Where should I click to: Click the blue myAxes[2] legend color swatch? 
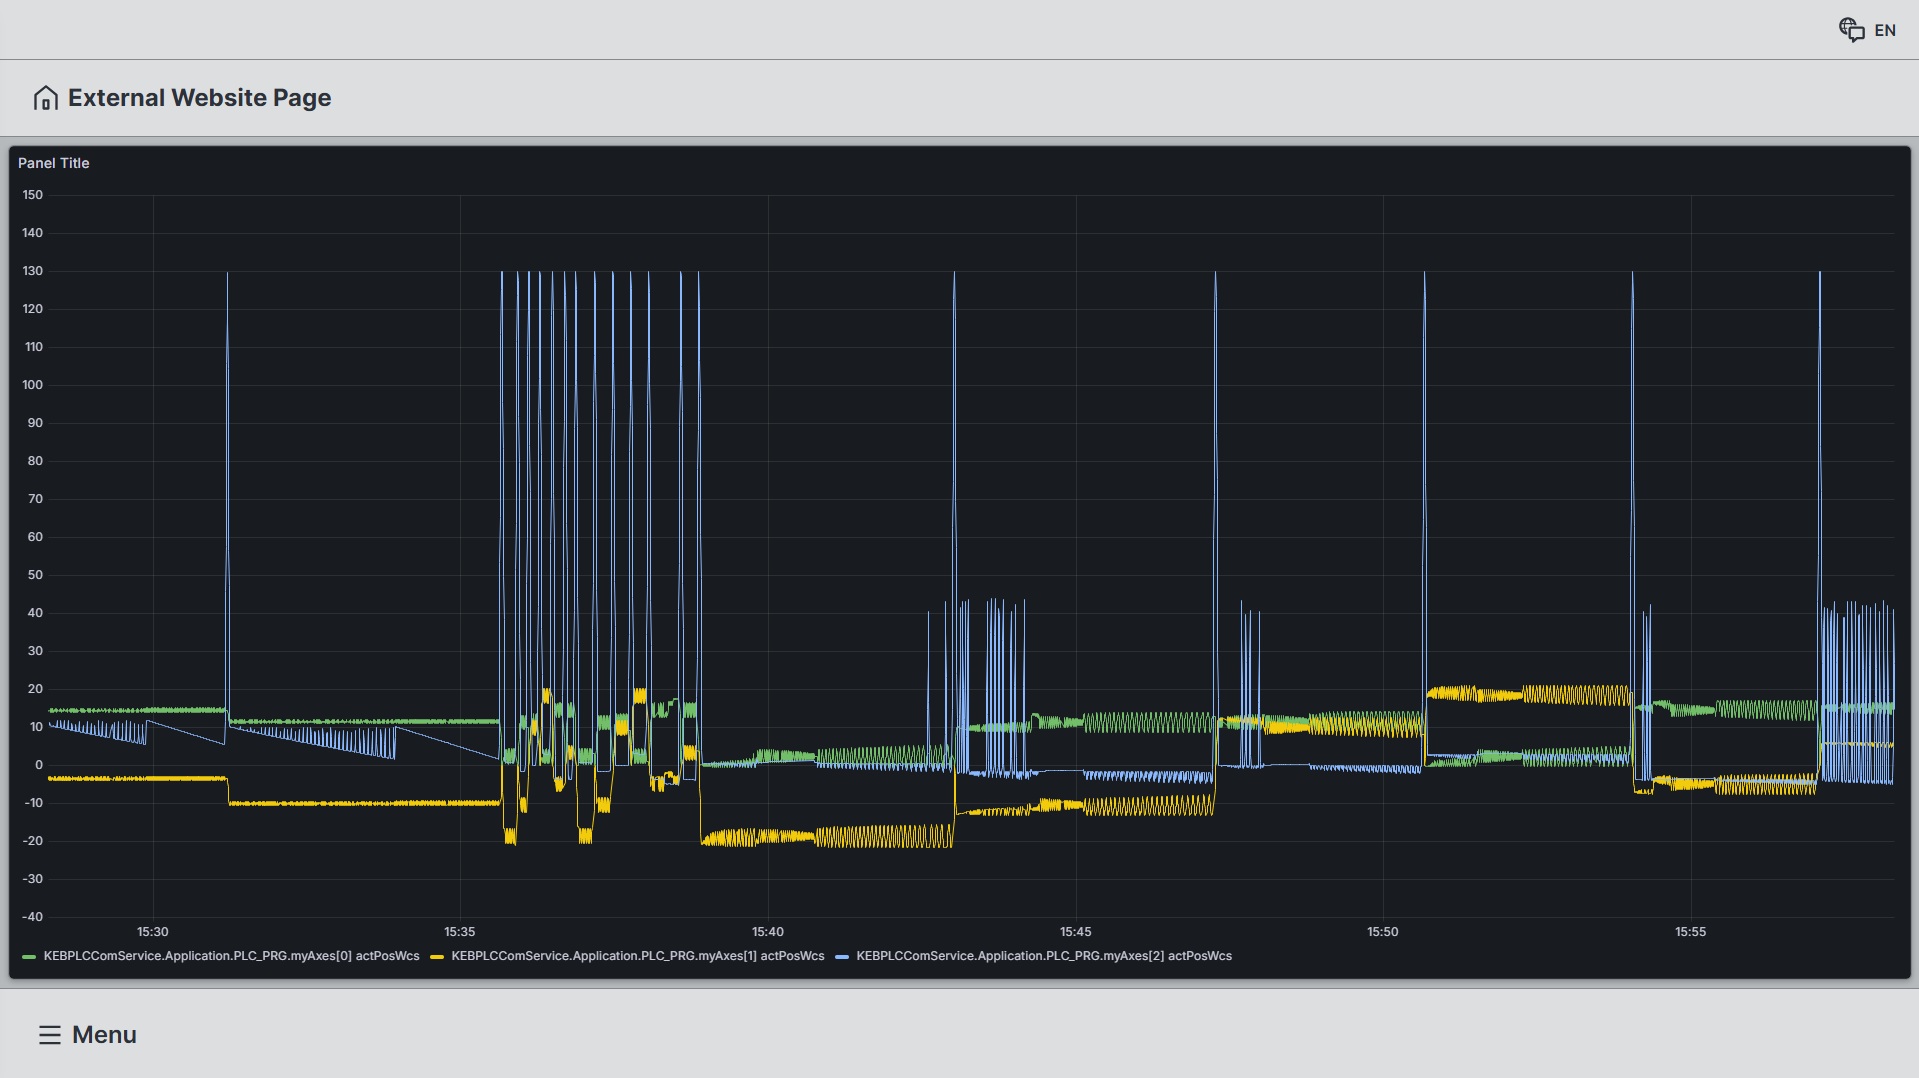point(842,957)
